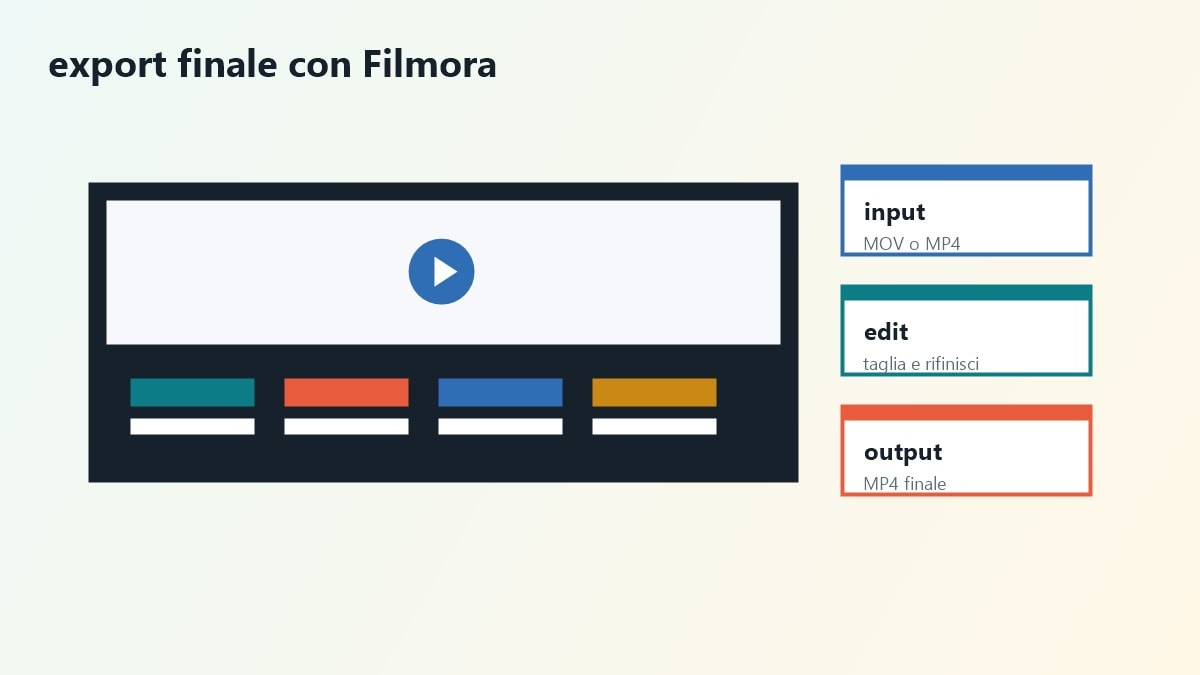Click the white bar under blue clip
The image size is (1200, 675).
point(500,426)
